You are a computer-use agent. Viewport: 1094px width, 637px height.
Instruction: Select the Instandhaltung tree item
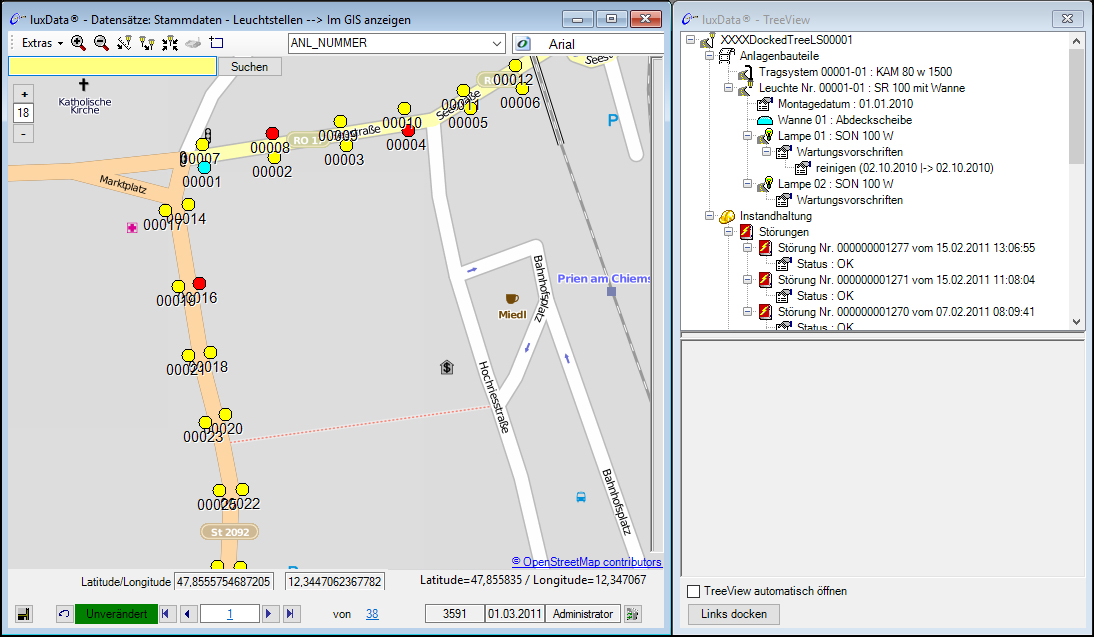775,216
